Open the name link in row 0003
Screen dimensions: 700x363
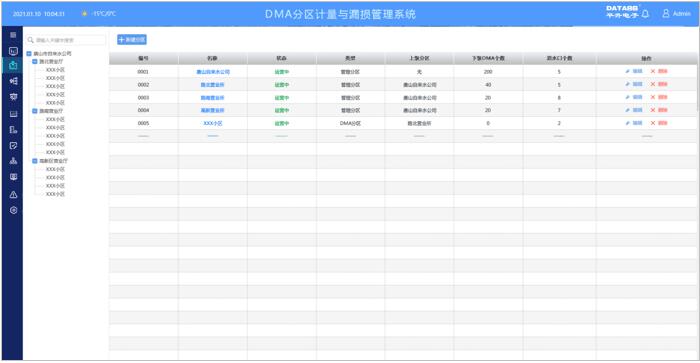pos(212,98)
